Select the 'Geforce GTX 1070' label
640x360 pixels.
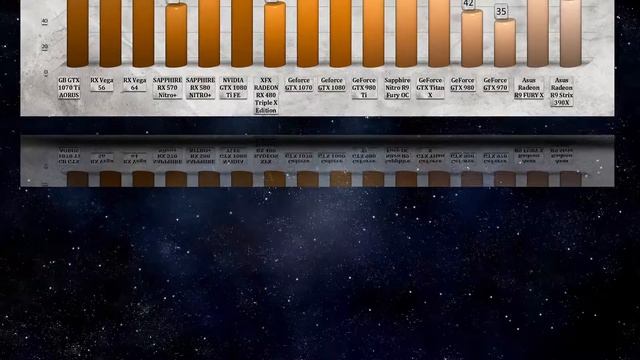pyautogui.click(x=299, y=84)
